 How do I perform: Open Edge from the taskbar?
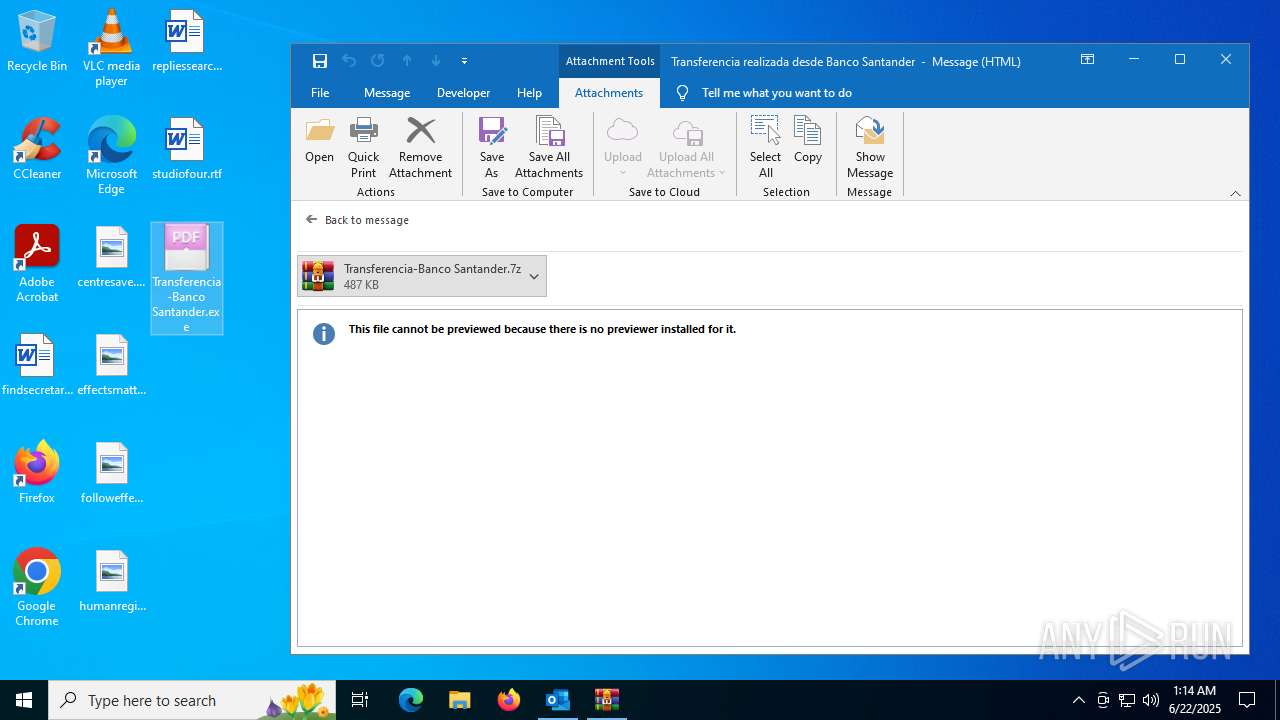pyautogui.click(x=411, y=700)
